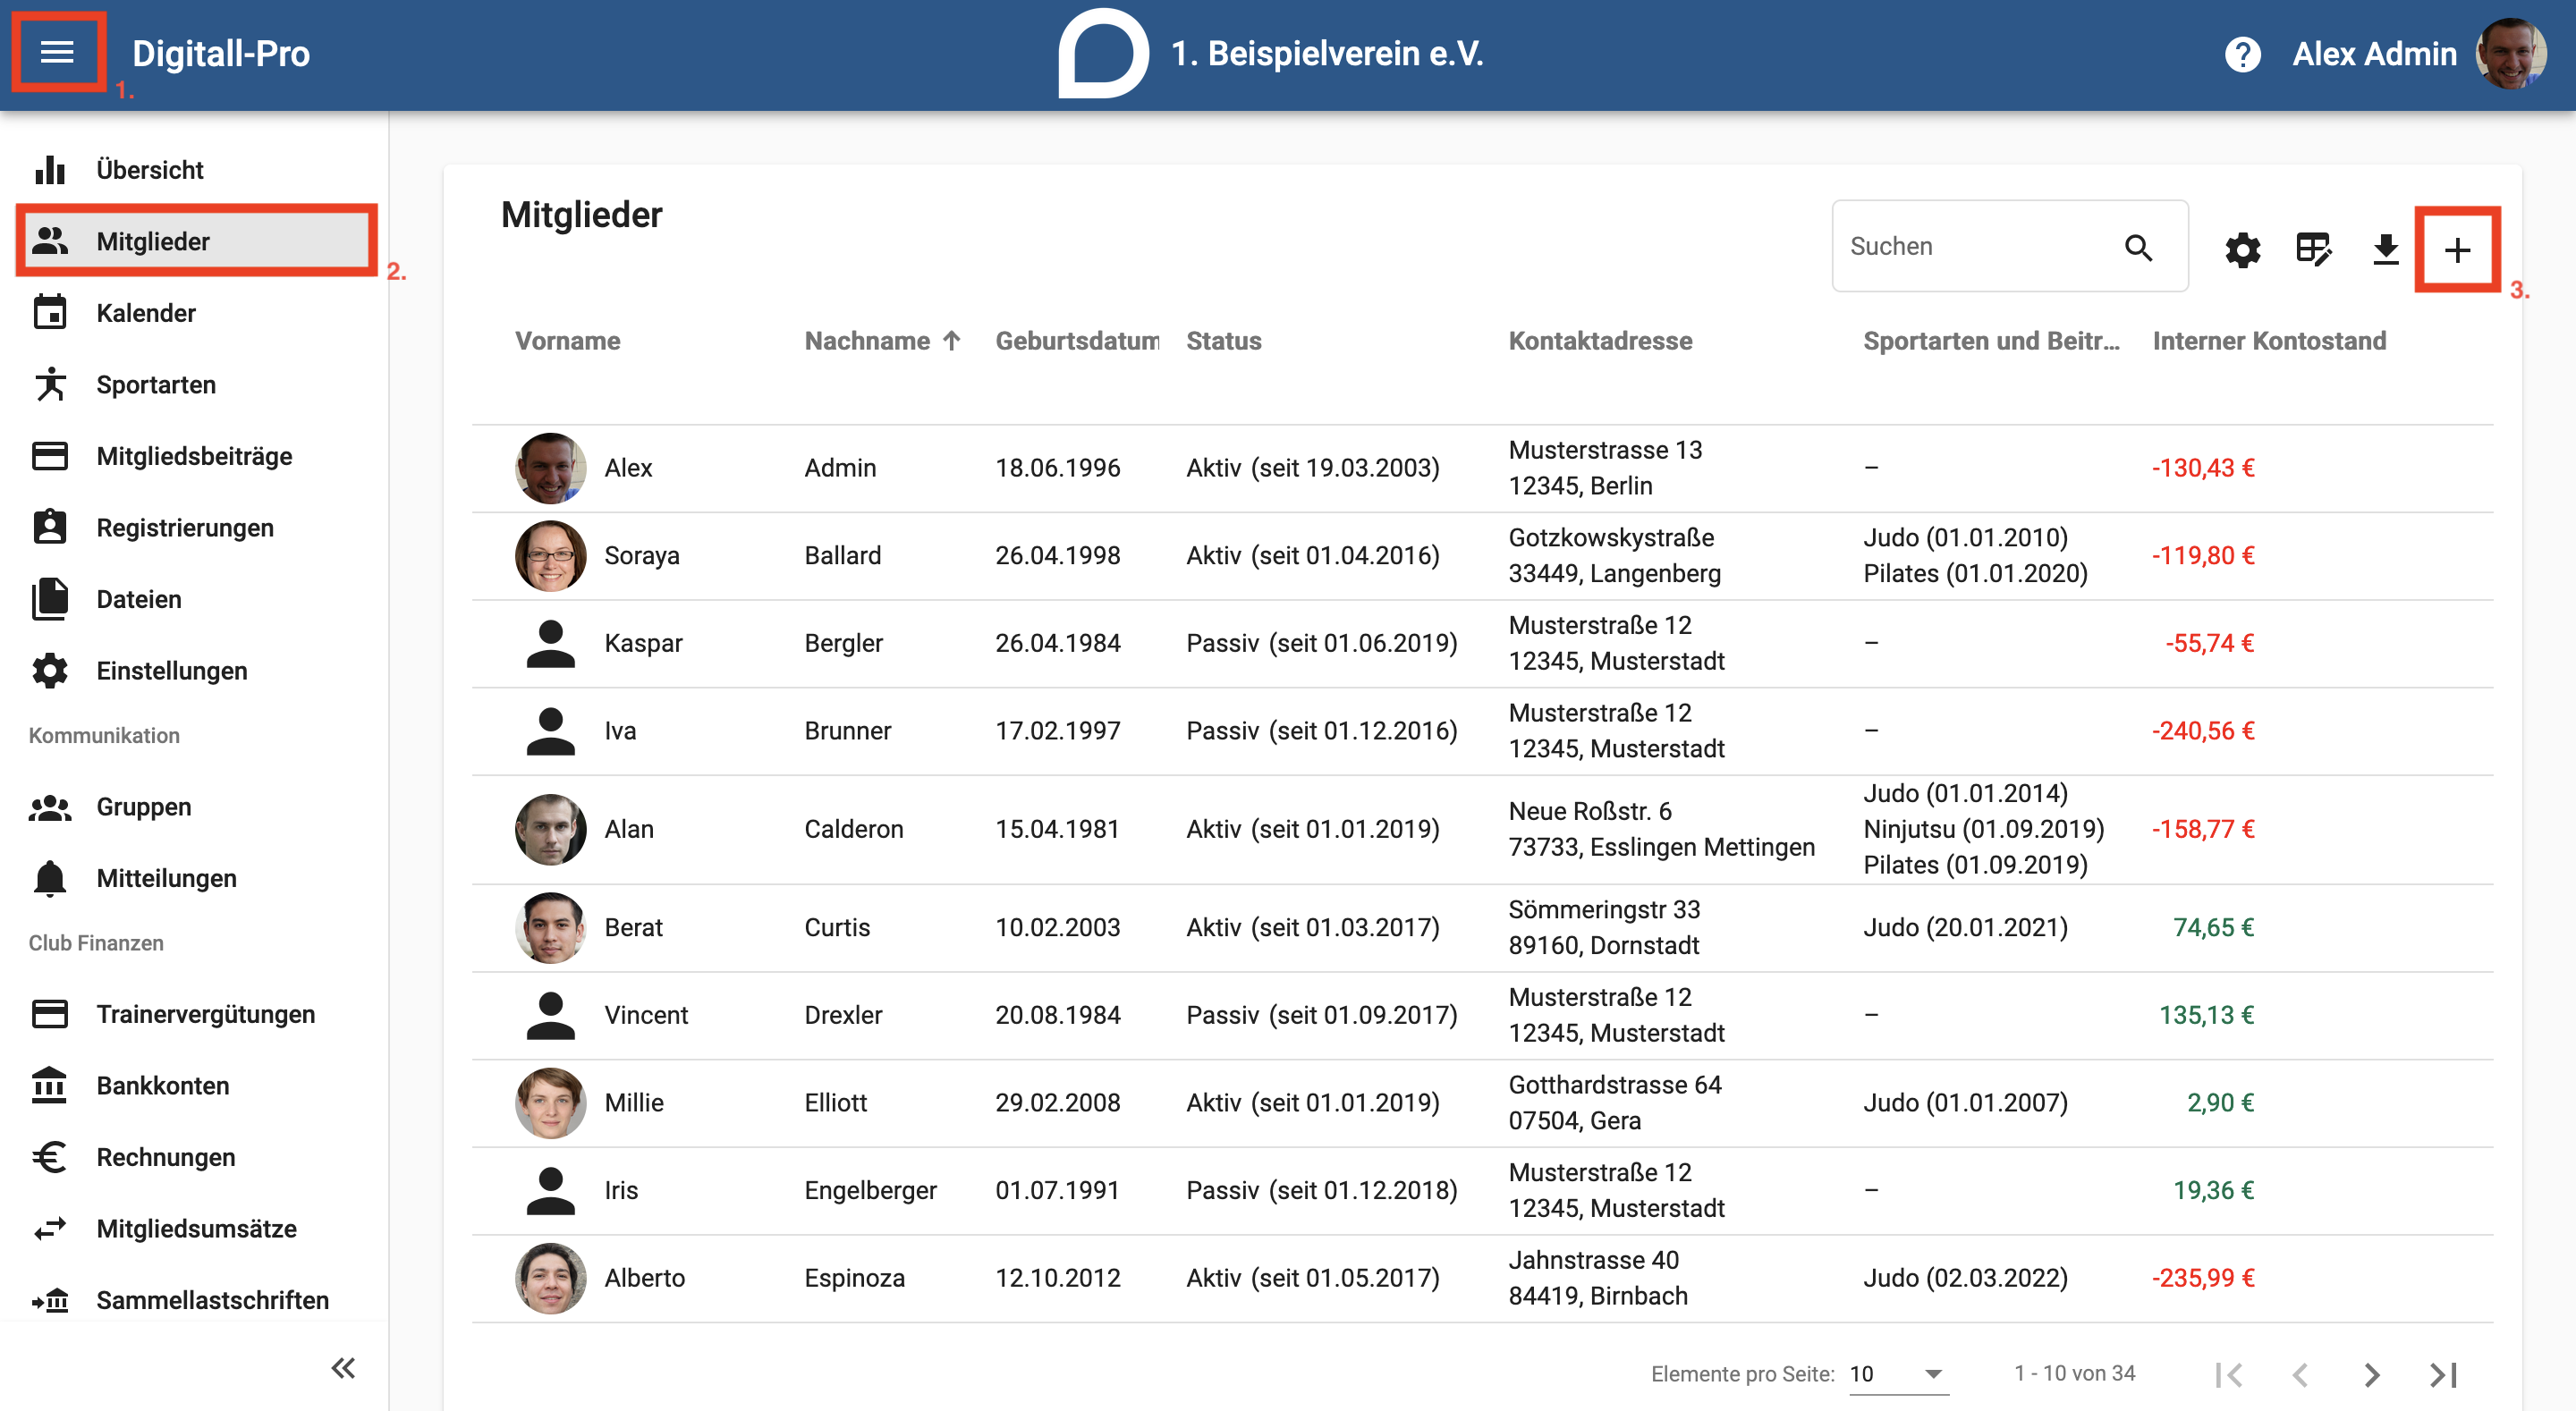Image resolution: width=2576 pixels, height=1411 pixels.
Task: Sort by Status column header
Action: [x=1223, y=341]
